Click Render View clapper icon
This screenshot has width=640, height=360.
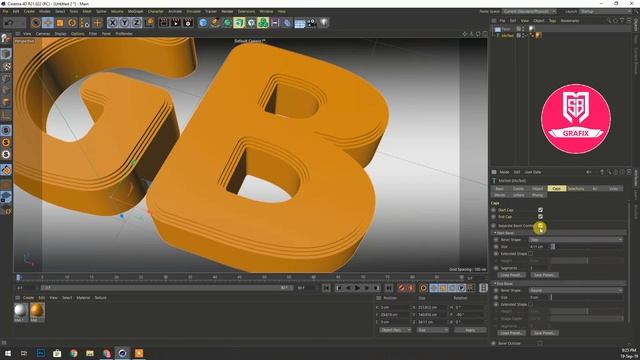pos(164,23)
